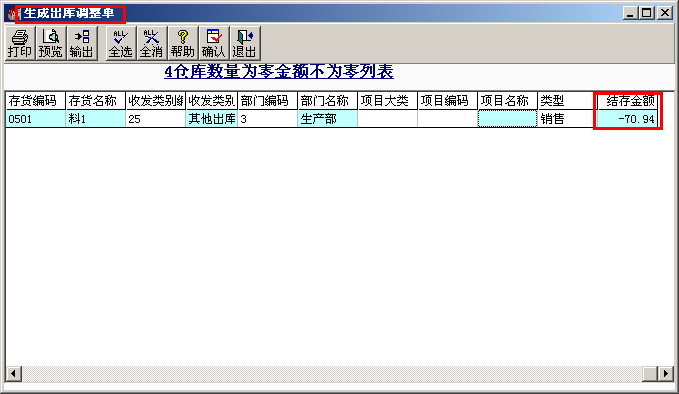This screenshot has height=394, width=679.
Task: Click the 项目大类 column header
Action: pos(388,101)
